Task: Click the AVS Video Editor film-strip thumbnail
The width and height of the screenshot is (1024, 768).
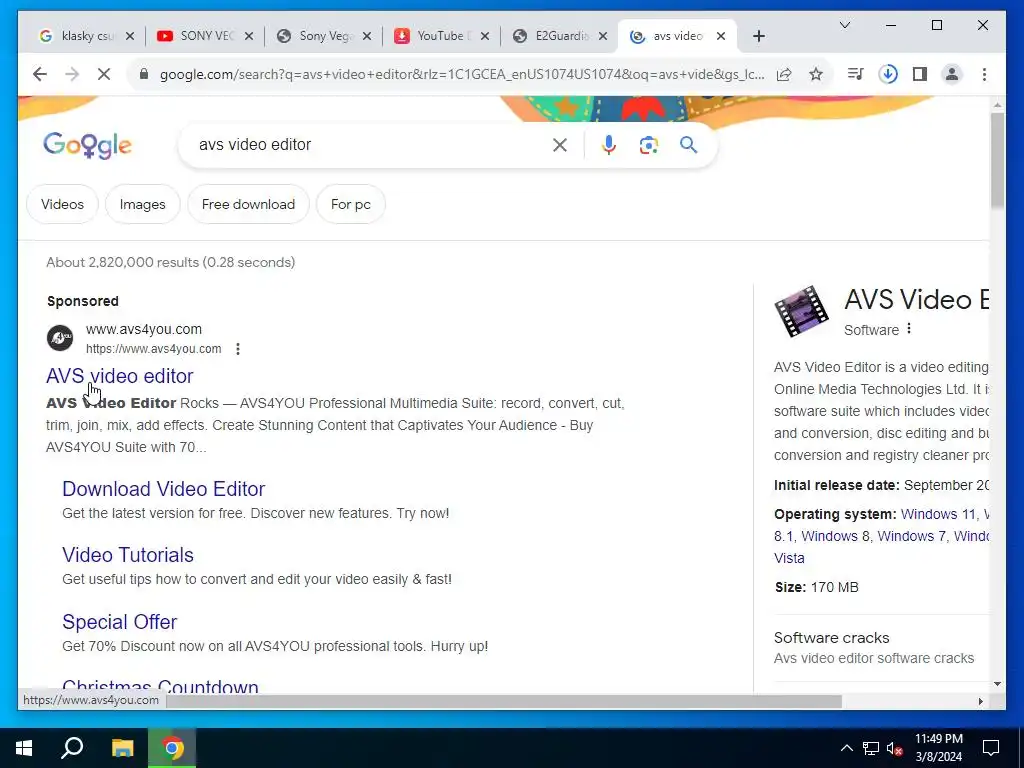Action: (801, 312)
